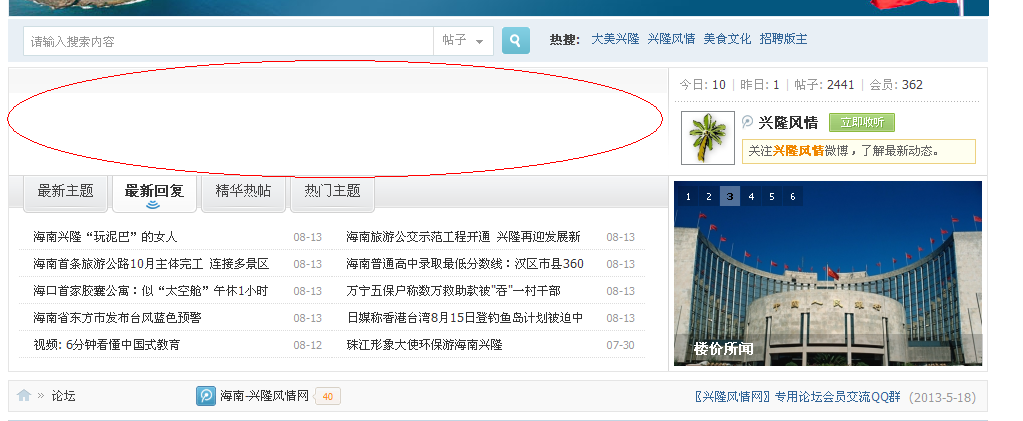
Task: Select slideshow page 6
Action: 793,196
